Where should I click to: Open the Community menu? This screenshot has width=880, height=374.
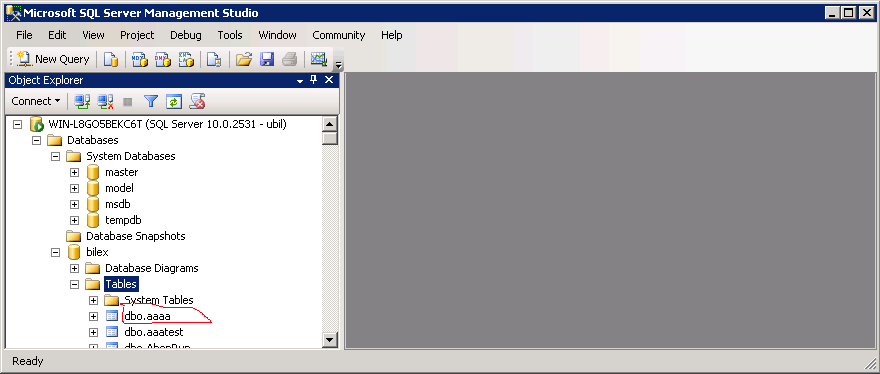tap(338, 35)
